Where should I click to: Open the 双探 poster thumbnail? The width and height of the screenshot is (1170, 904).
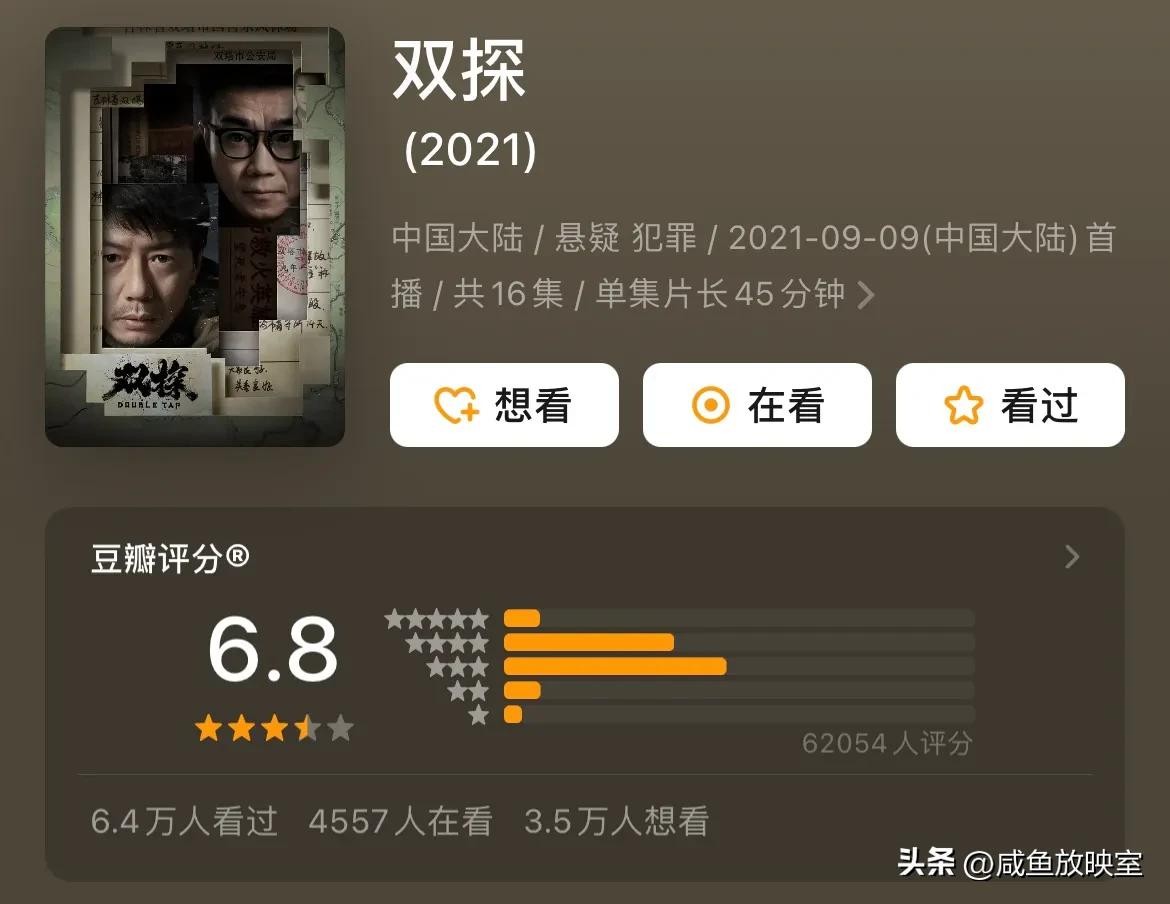click(195, 236)
